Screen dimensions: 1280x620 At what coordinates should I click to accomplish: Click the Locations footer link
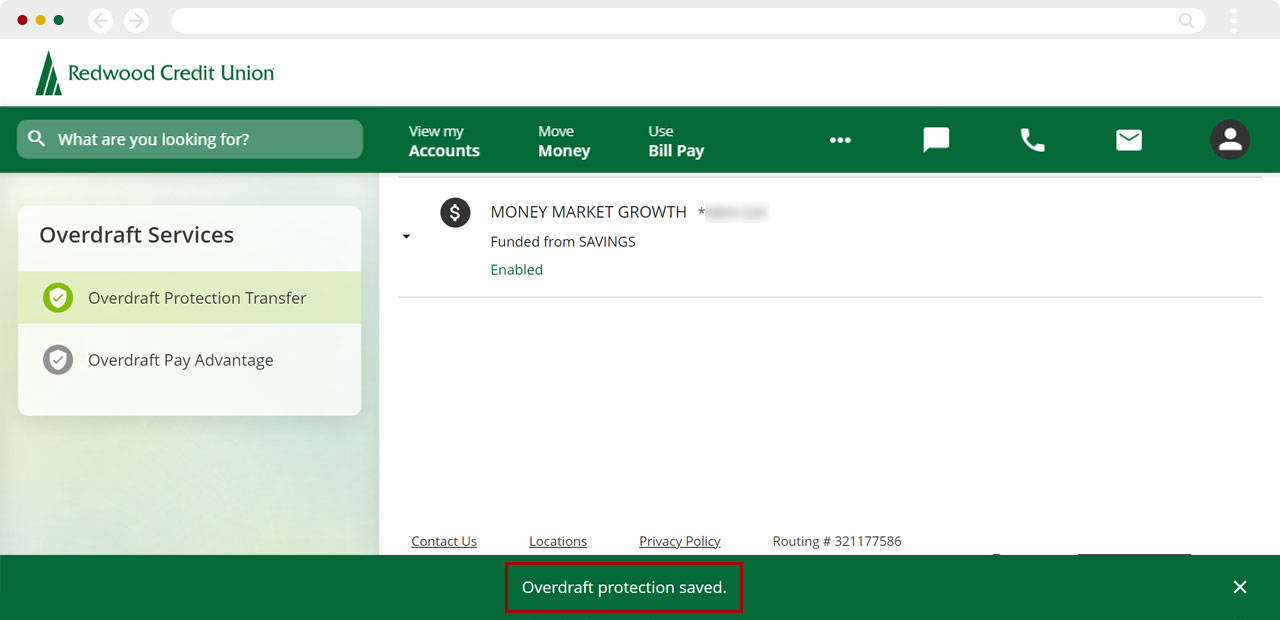point(558,541)
